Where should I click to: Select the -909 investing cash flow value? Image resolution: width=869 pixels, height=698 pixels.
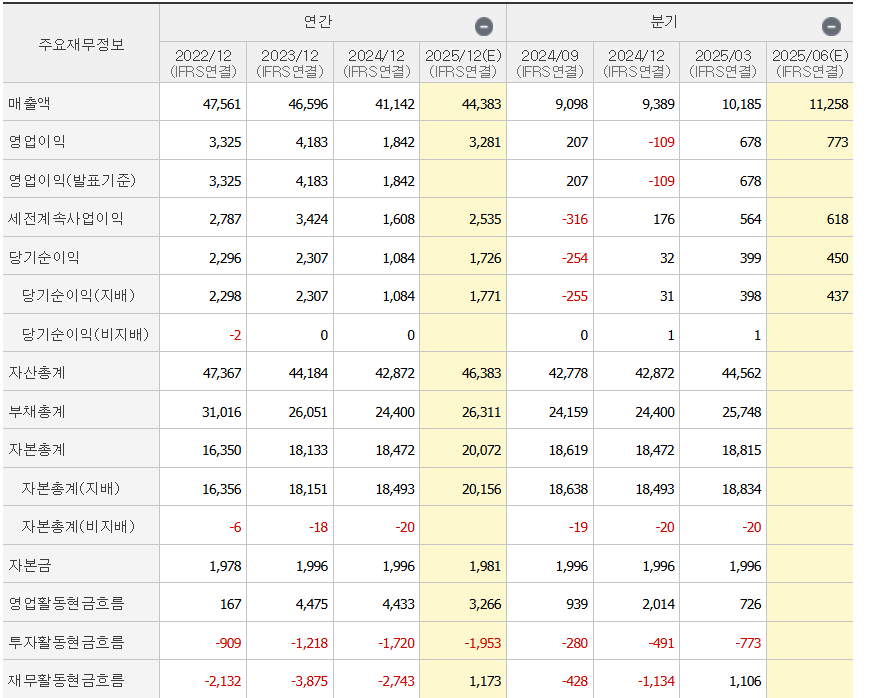(x=228, y=644)
